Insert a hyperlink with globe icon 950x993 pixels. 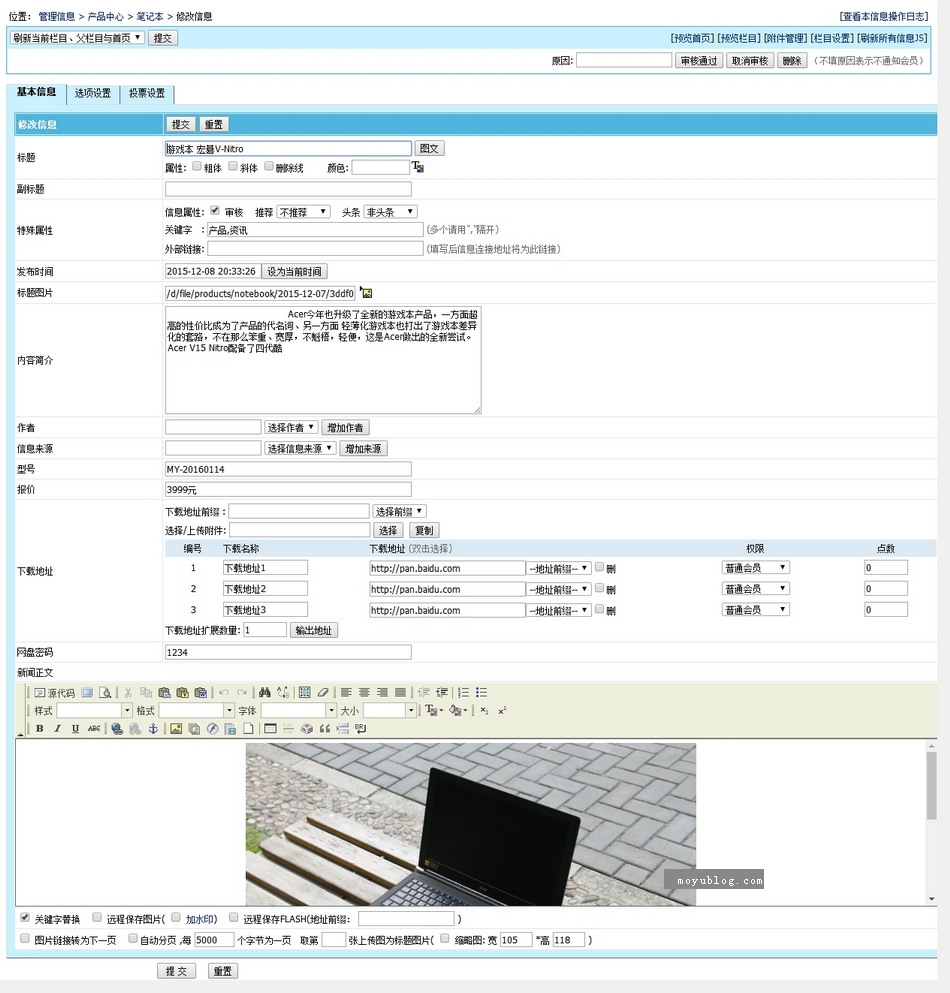pyautogui.click(x=117, y=729)
